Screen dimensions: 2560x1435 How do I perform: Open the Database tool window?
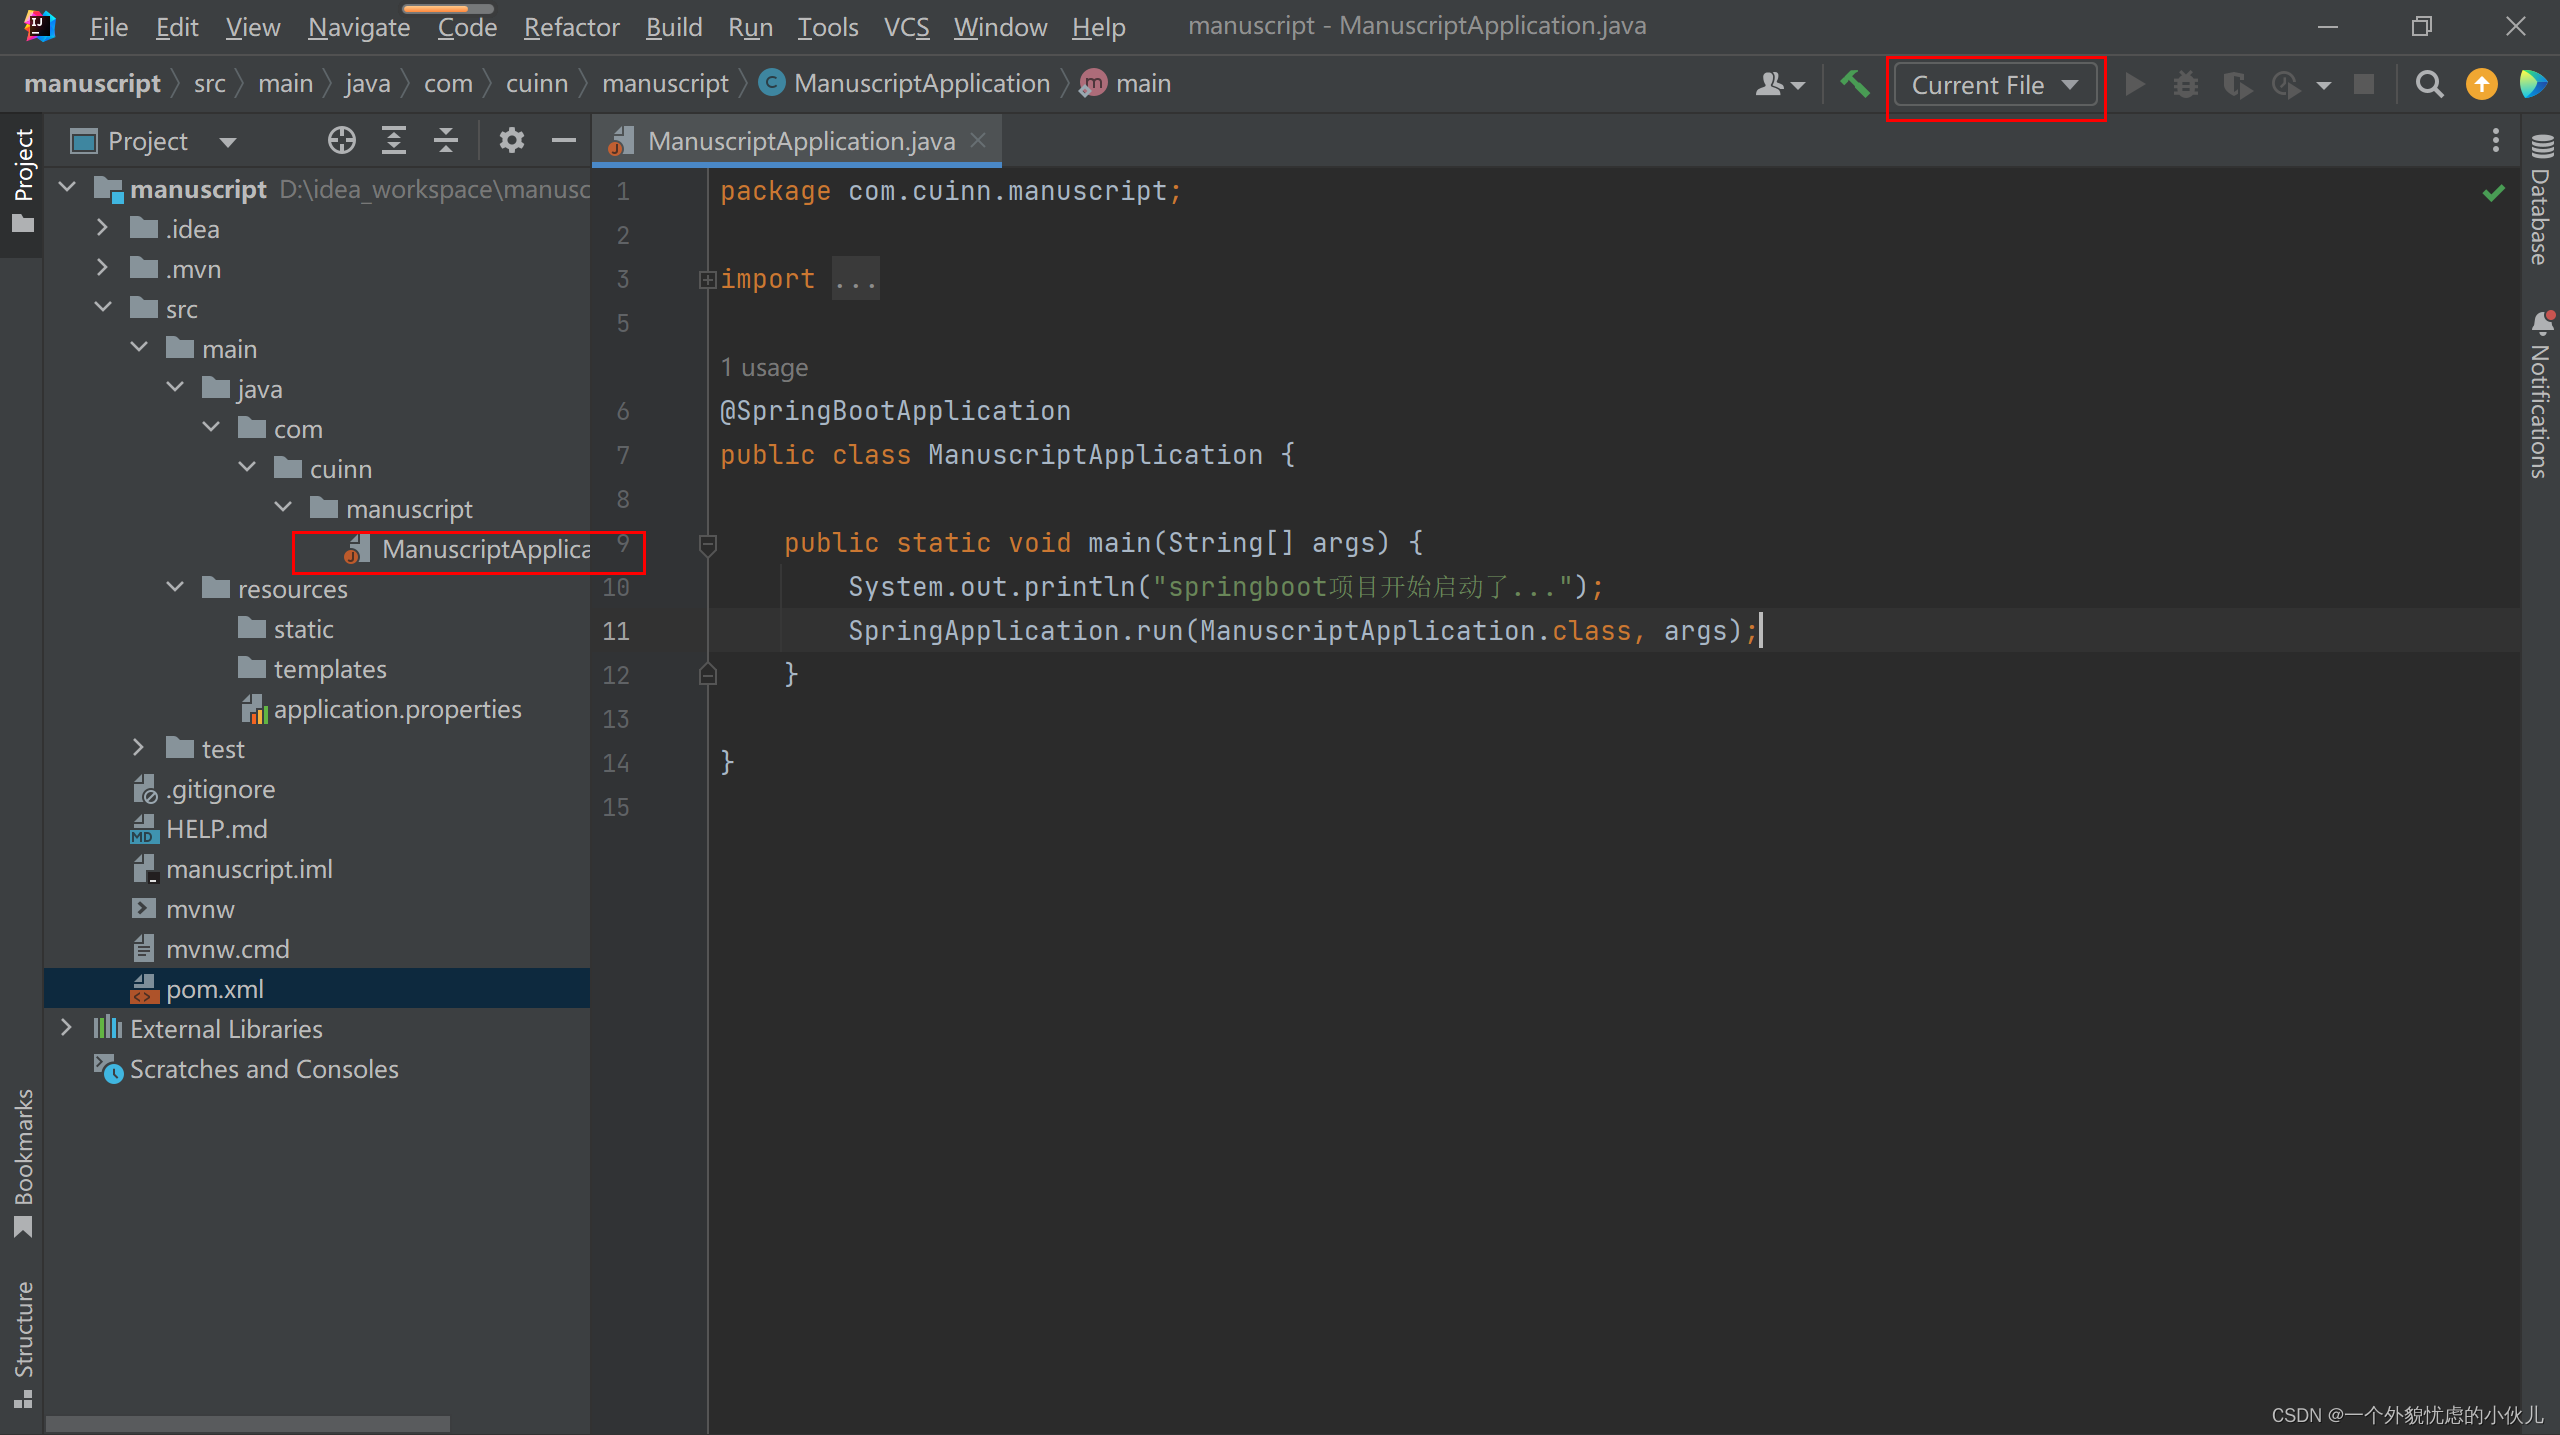(x=2541, y=198)
